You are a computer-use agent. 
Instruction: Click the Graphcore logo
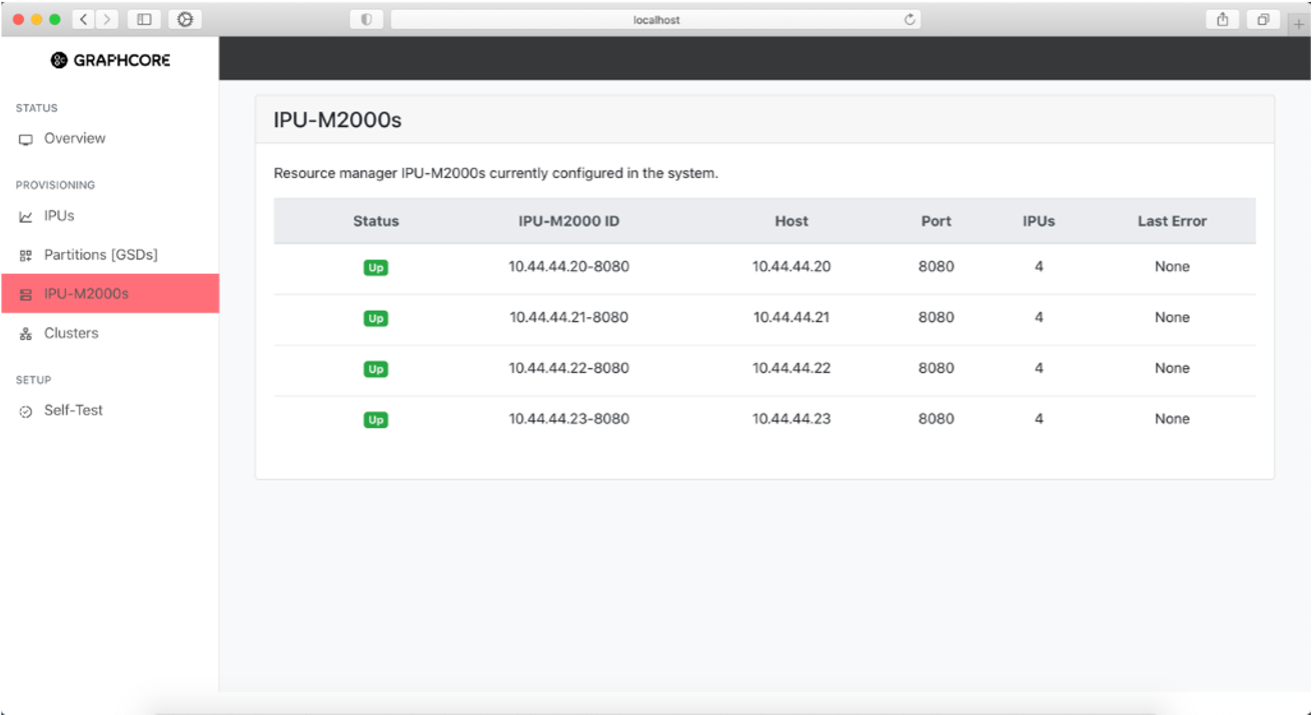(110, 60)
